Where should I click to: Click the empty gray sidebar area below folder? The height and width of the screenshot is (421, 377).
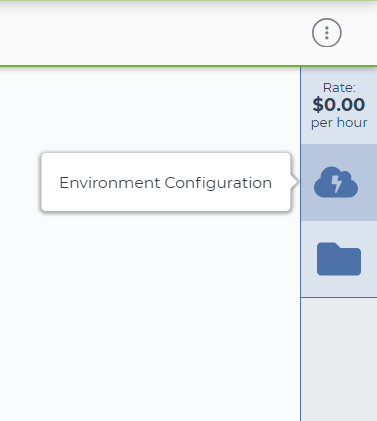pyautogui.click(x=339, y=359)
